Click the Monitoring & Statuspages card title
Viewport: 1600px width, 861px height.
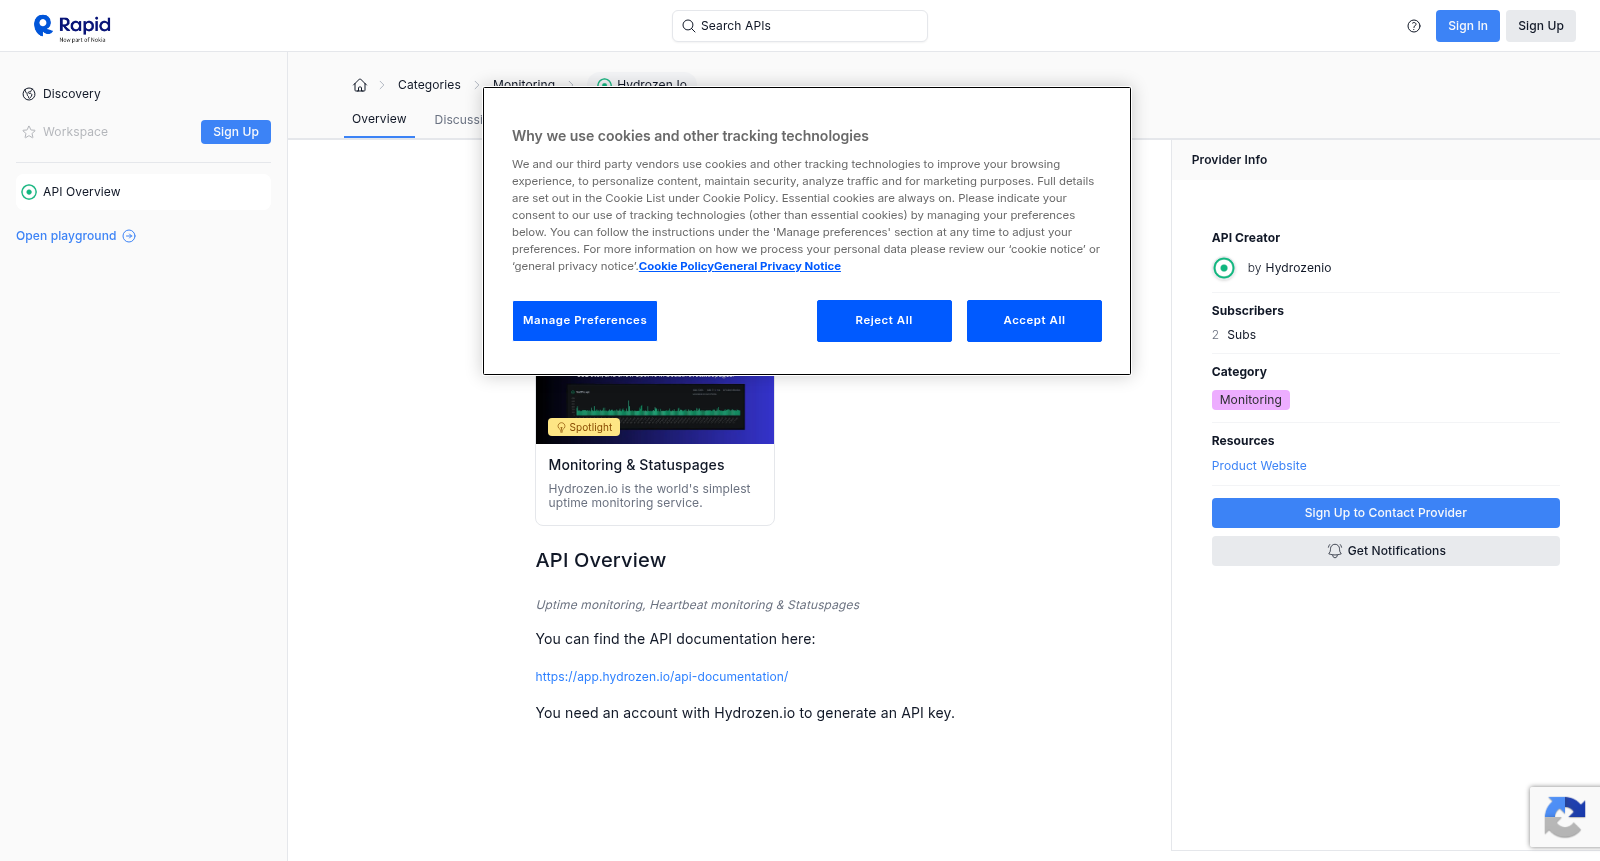tap(636, 465)
